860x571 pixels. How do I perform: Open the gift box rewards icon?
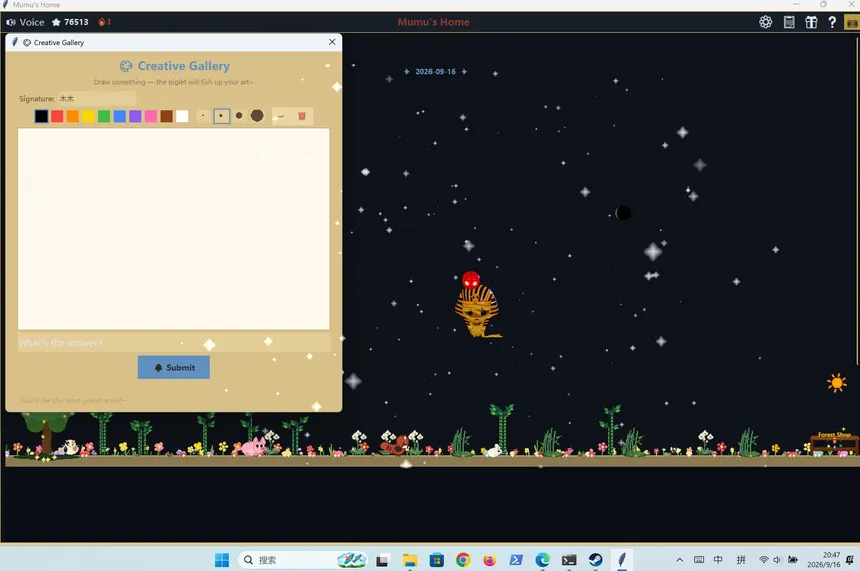point(811,22)
